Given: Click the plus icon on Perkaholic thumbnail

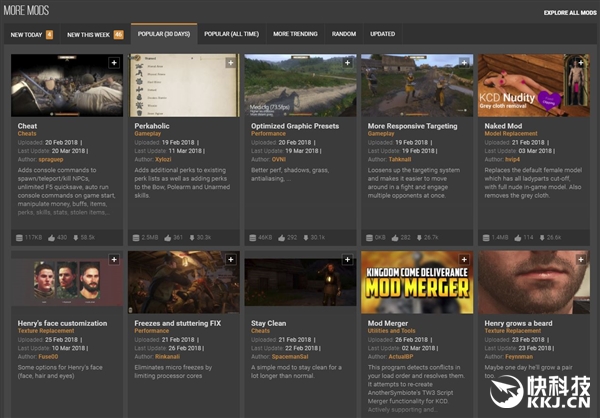Looking at the screenshot, I should (231, 63).
